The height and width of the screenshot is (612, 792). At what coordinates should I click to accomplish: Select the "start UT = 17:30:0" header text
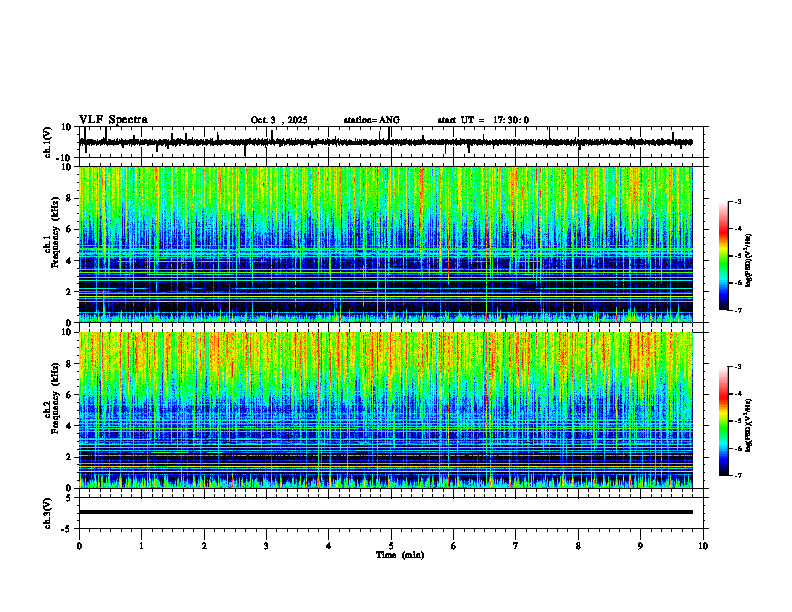pos(483,120)
